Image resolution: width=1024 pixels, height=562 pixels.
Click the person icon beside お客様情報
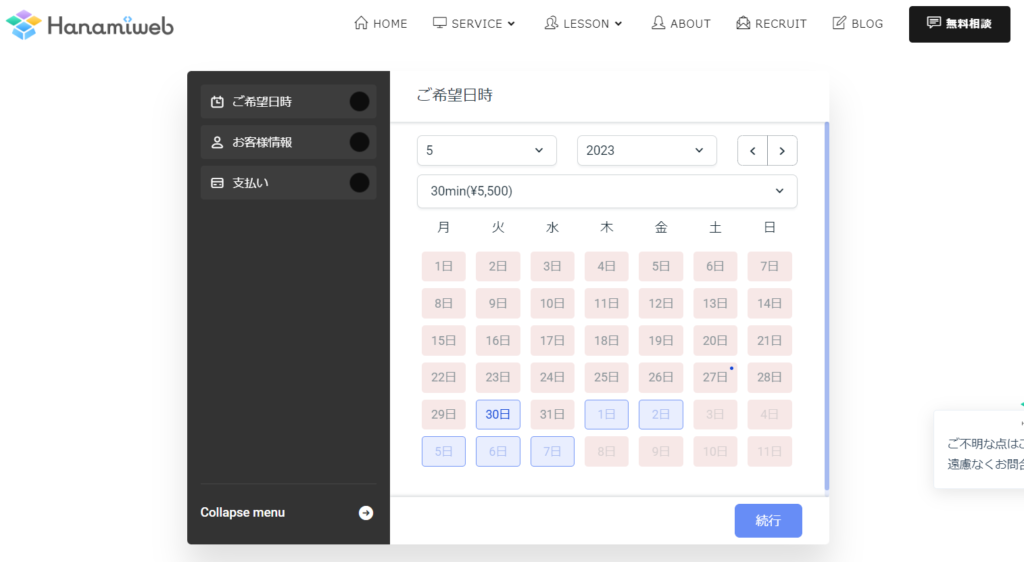pyautogui.click(x=217, y=143)
